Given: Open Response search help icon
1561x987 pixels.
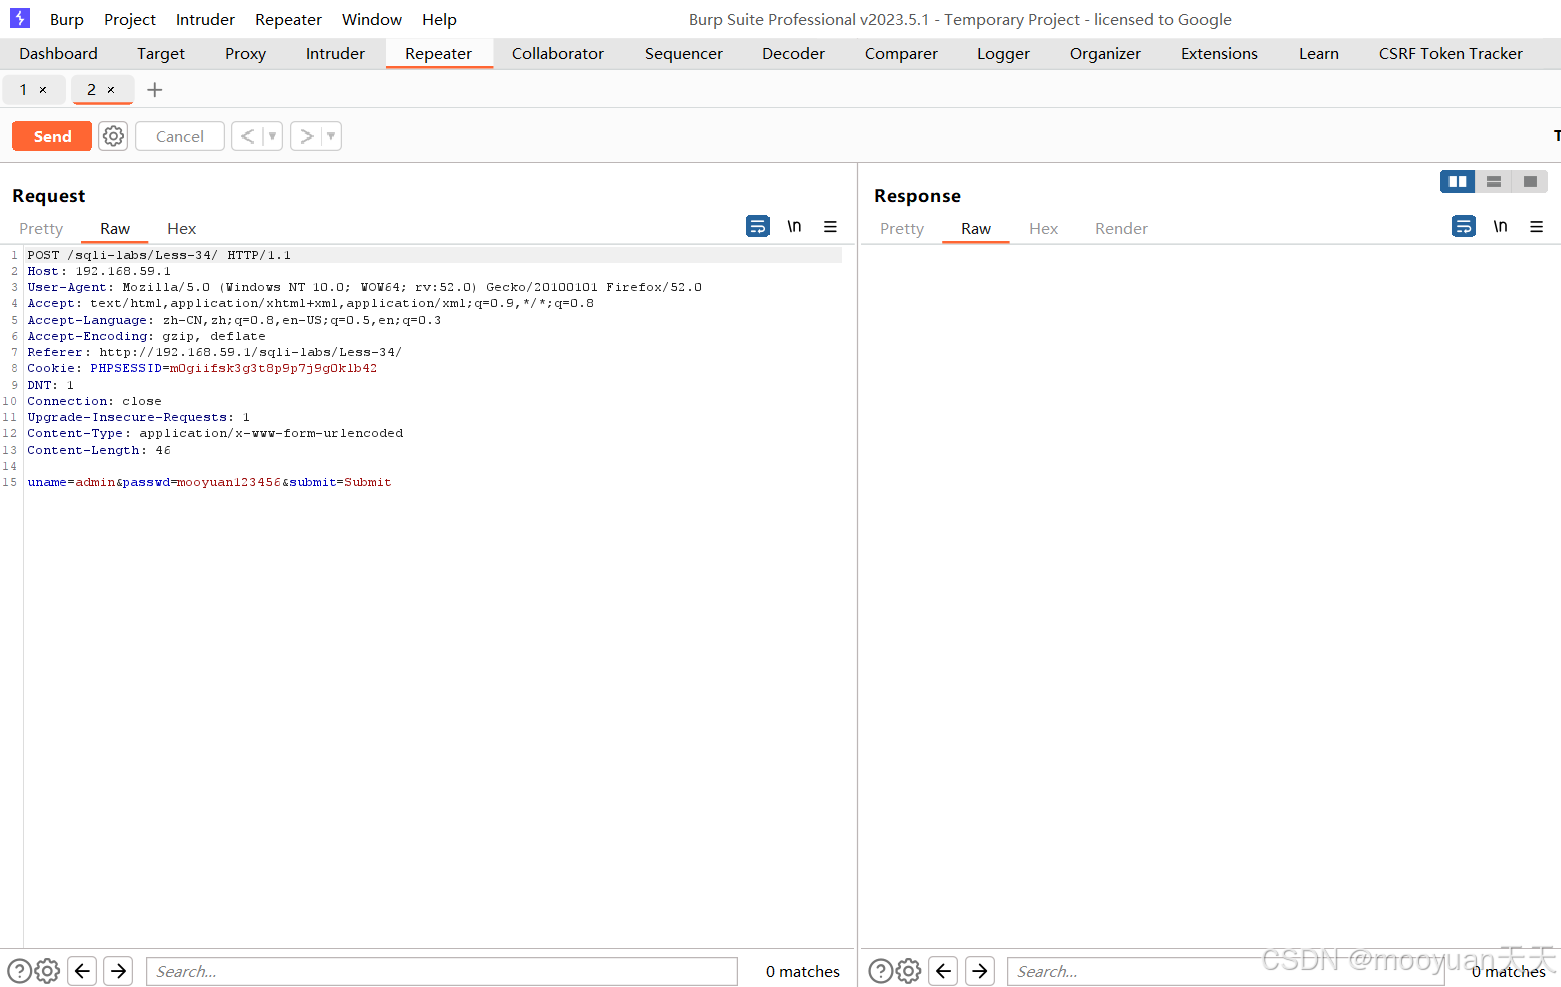Looking at the screenshot, I should point(880,971).
